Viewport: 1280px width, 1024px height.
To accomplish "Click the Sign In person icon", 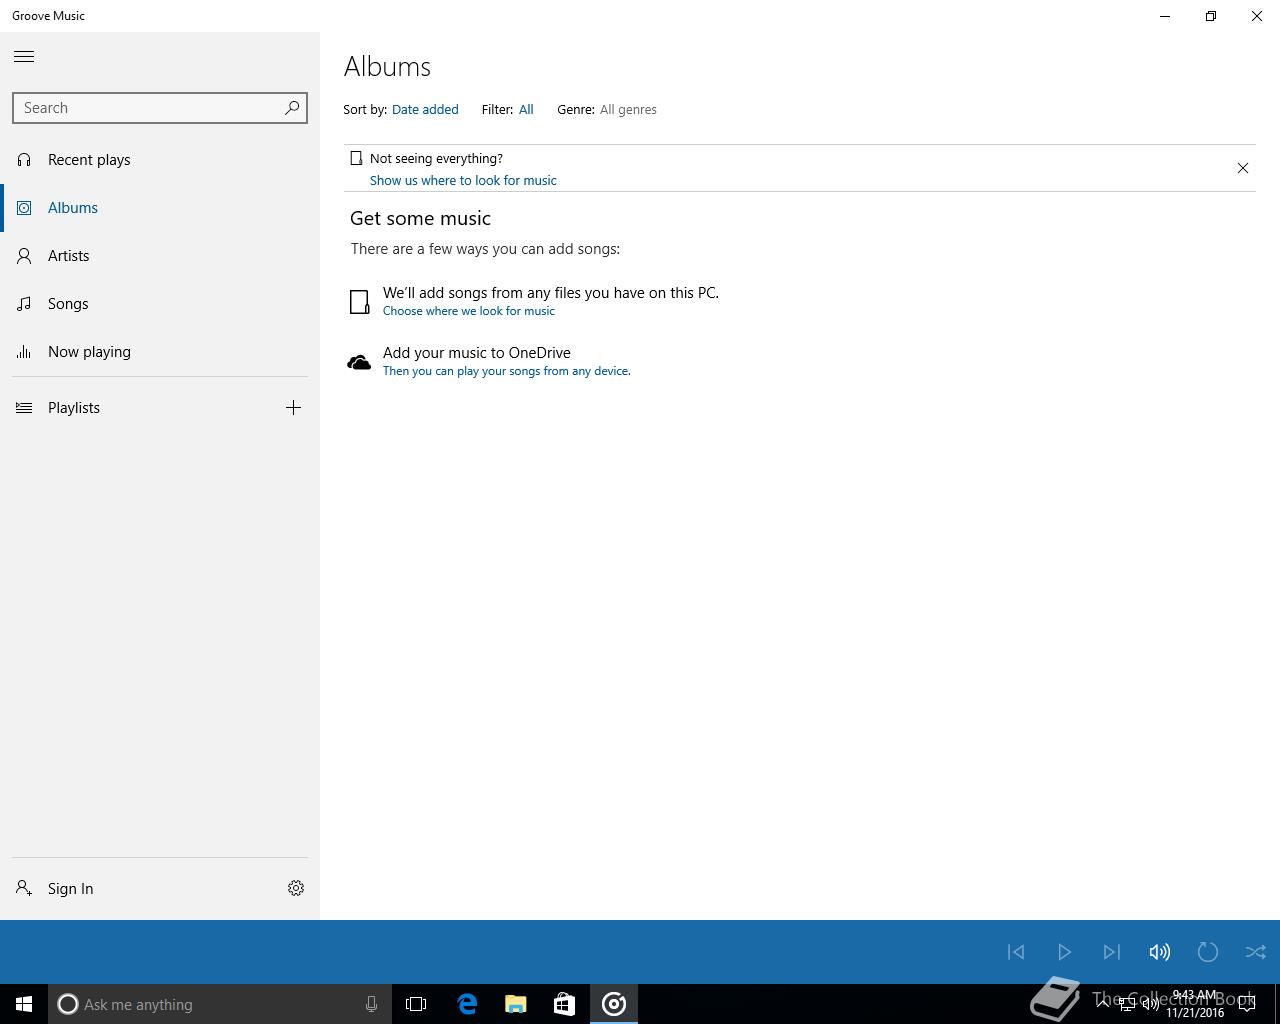I will [24, 888].
